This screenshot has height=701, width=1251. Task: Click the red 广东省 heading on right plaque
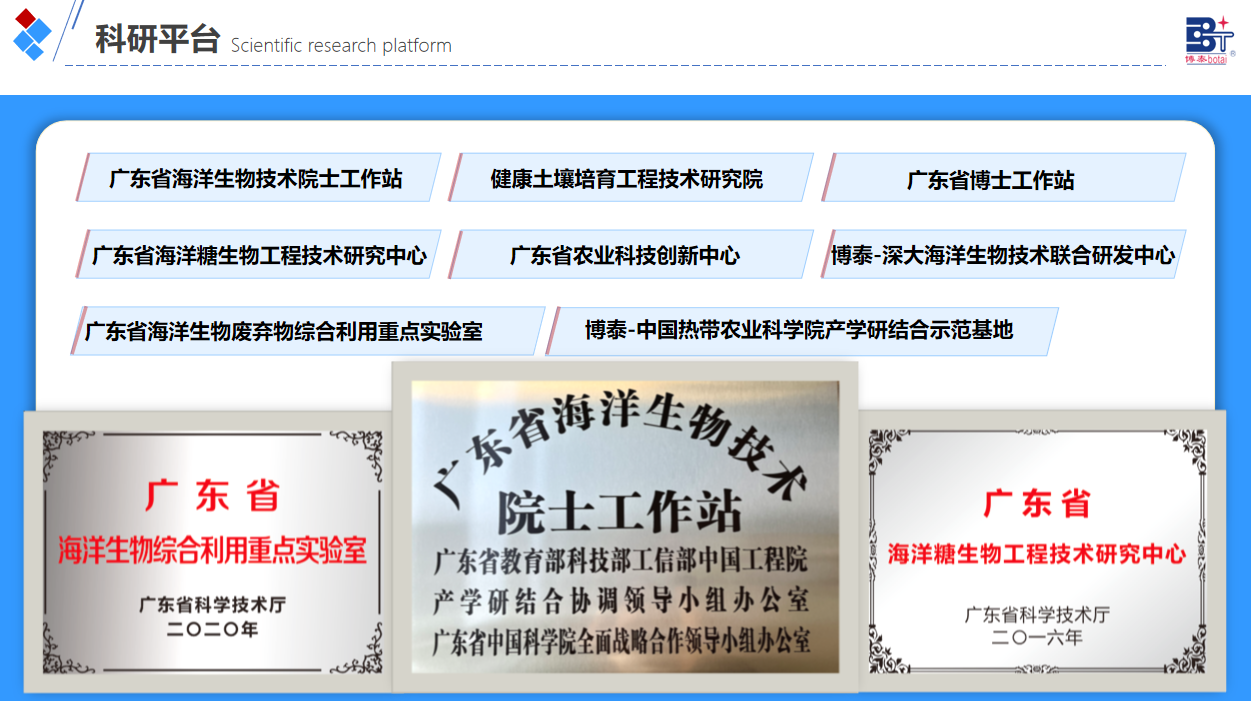pyautogui.click(x=1037, y=502)
